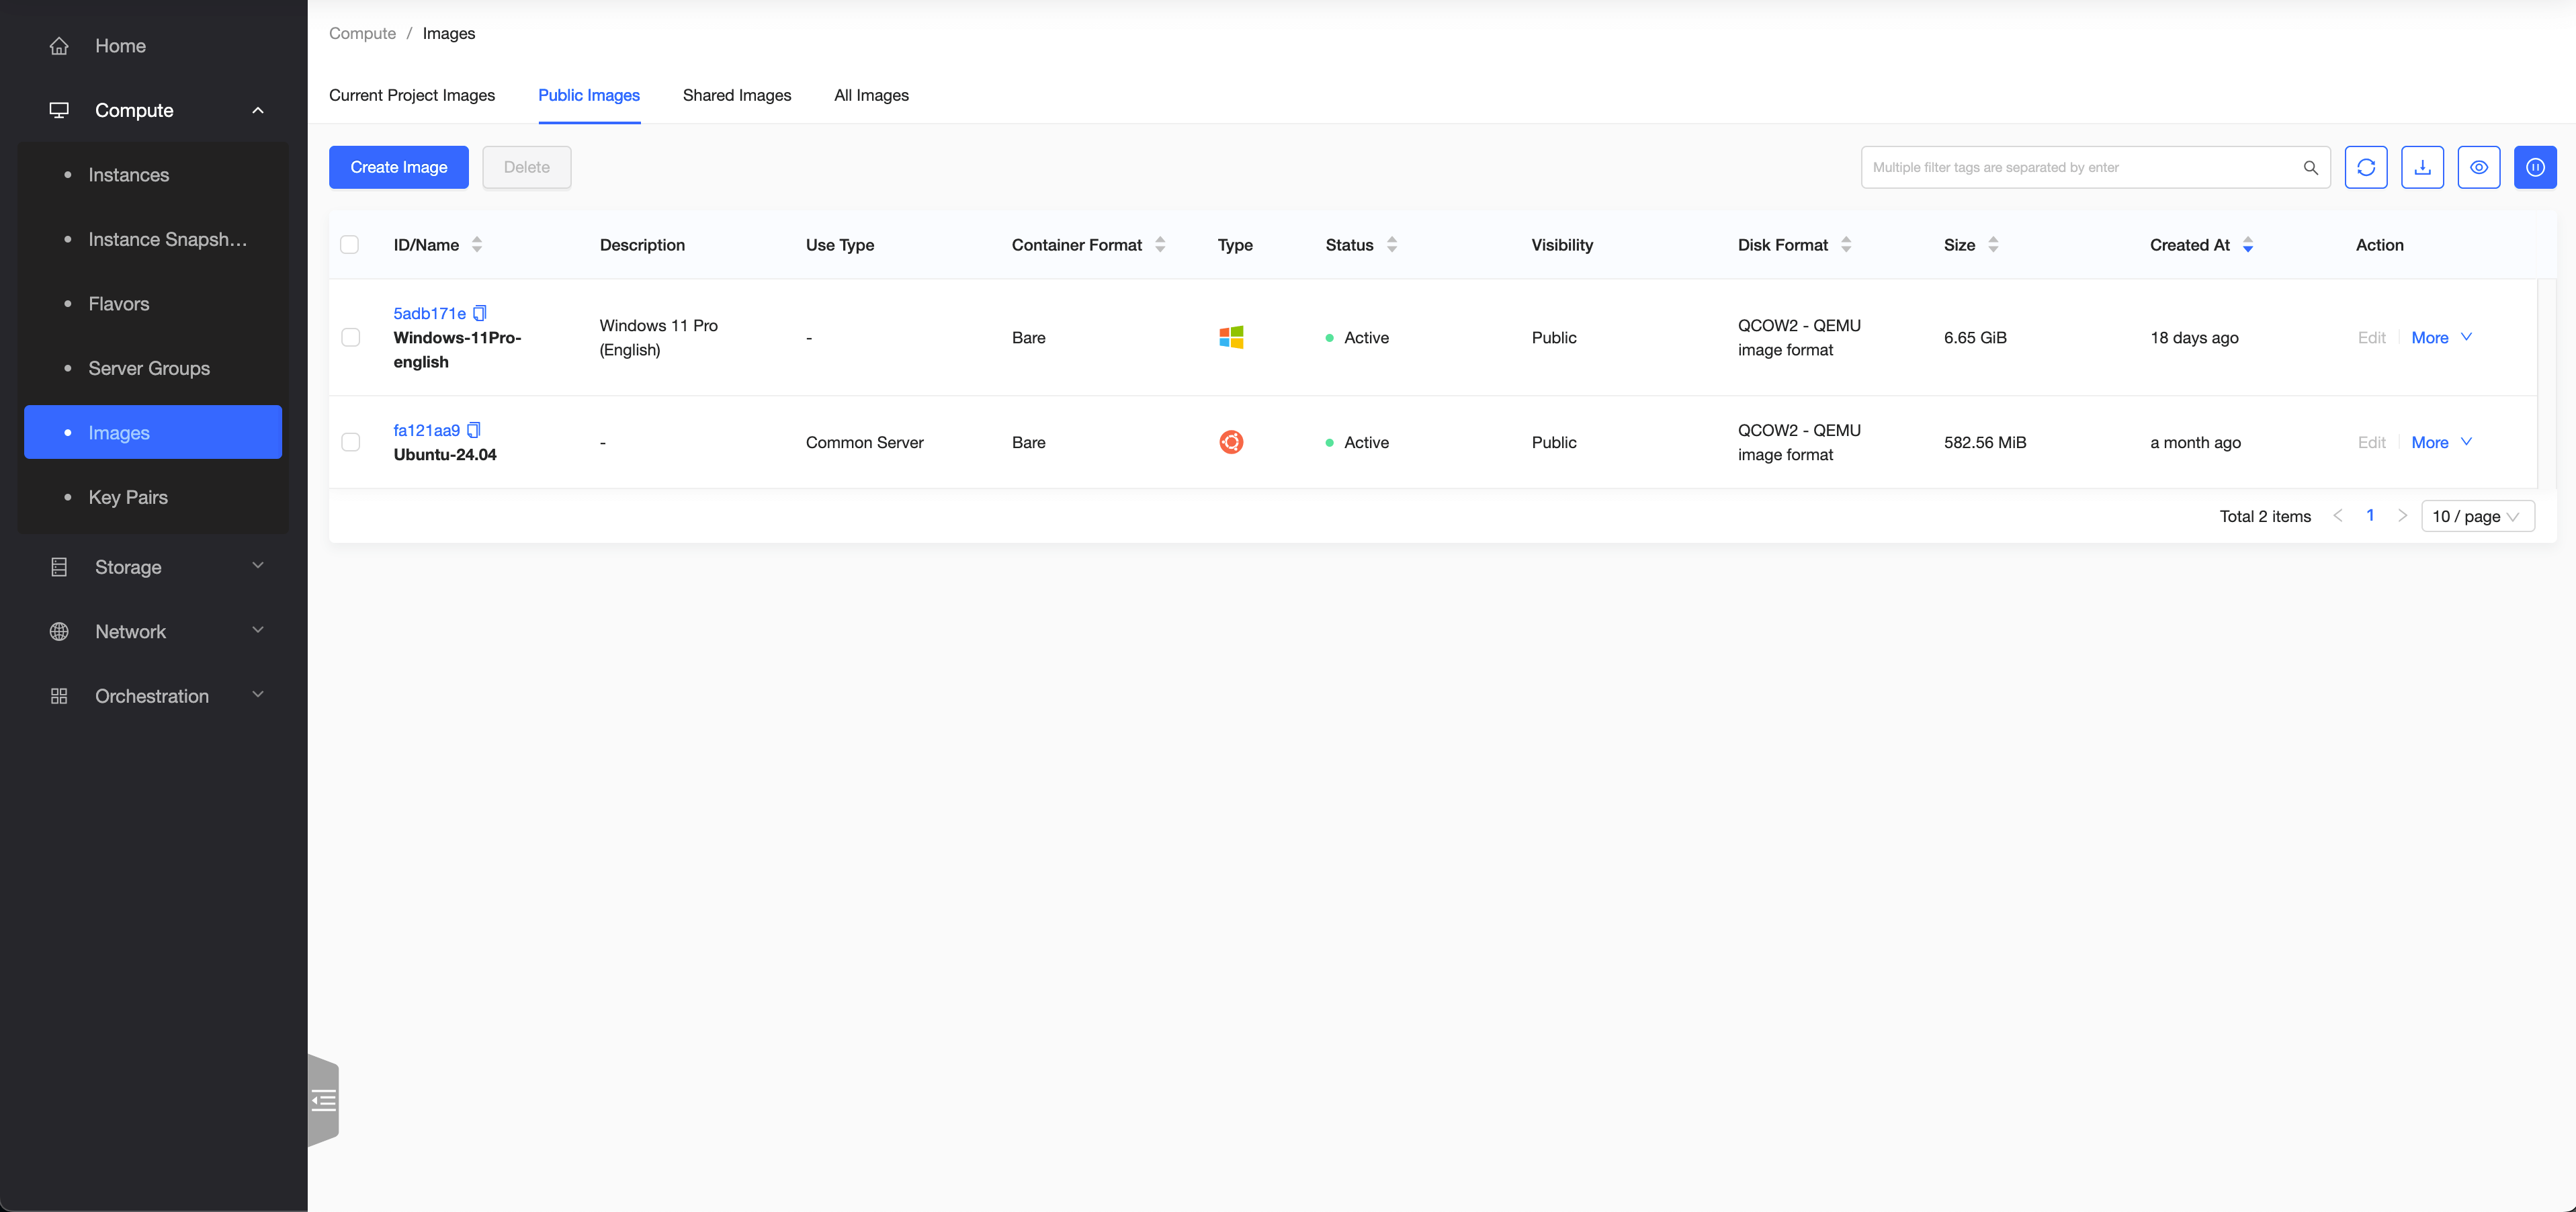The height and width of the screenshot is (1212, 2576).
Task: Copy ID fa121aa9 with copy icon
Action: pyautogui.click(x=474, y=430)
